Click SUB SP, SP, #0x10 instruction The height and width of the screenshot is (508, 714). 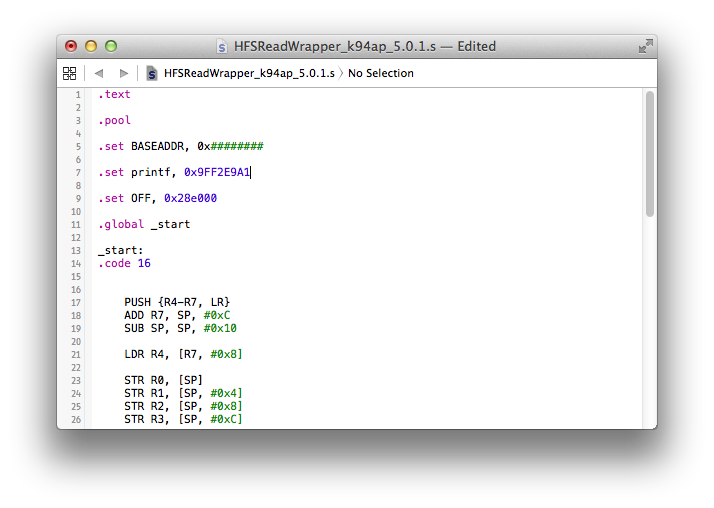[x=180, y=328]
